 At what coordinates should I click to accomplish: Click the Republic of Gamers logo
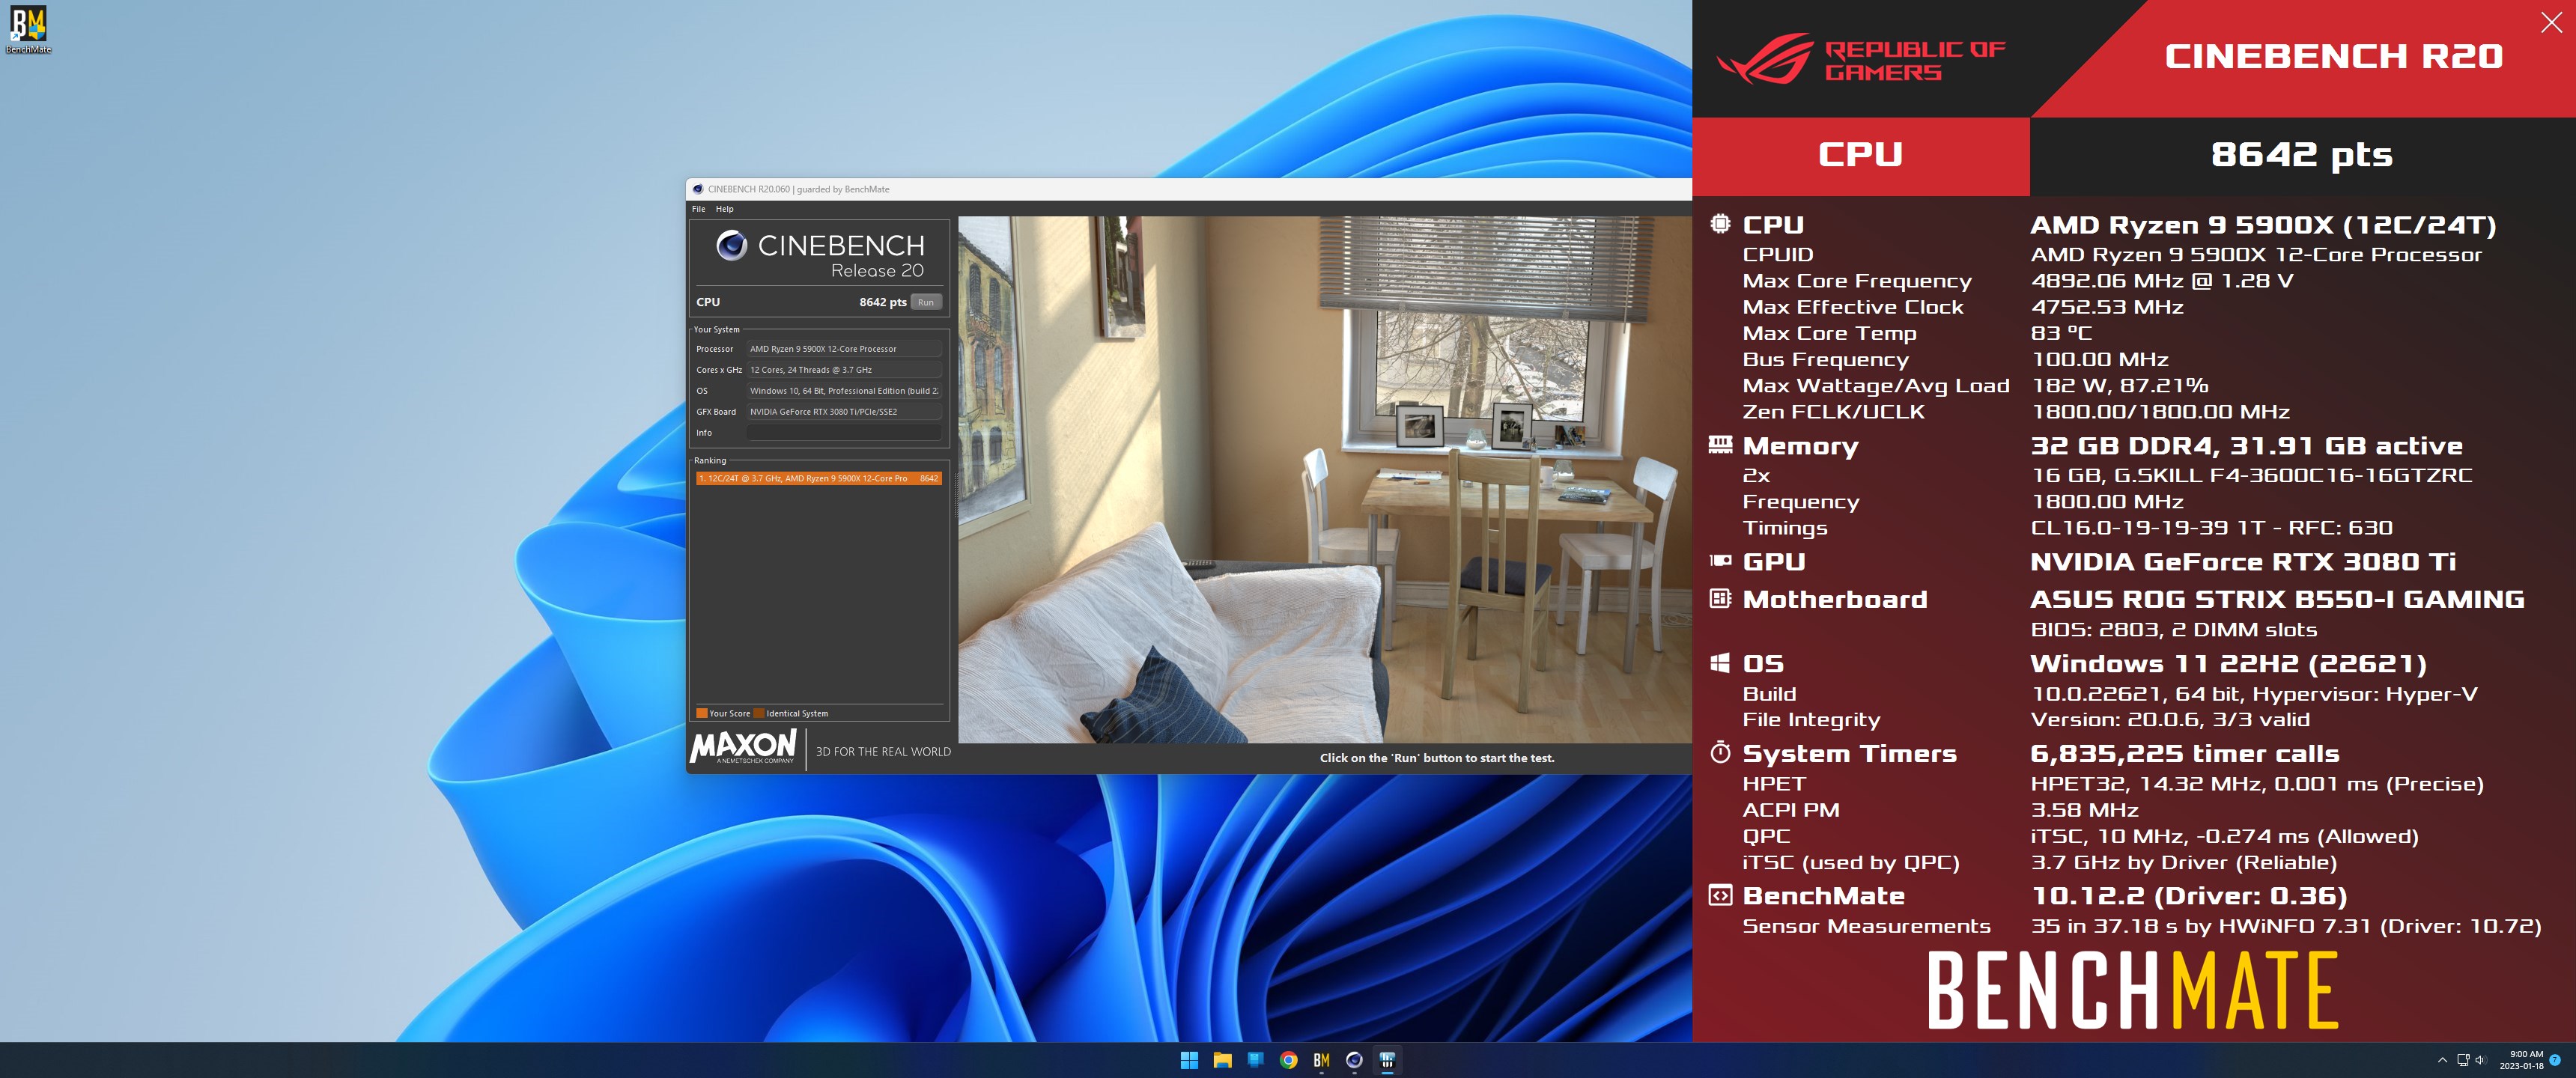pyautogui.click(x=1861, y=59)
